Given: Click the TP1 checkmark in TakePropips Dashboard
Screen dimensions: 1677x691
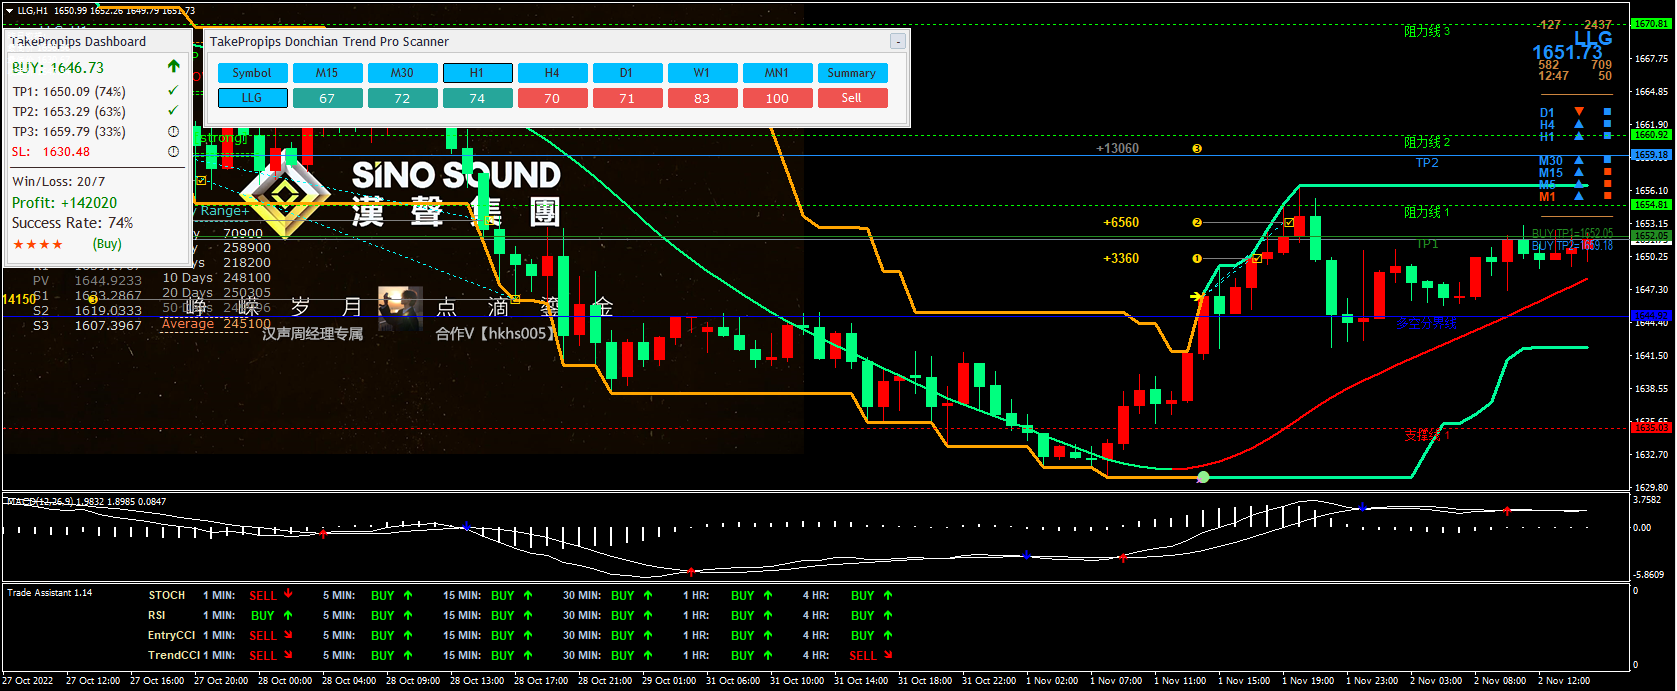Looking at the screenshot, I should click(173, 90).
